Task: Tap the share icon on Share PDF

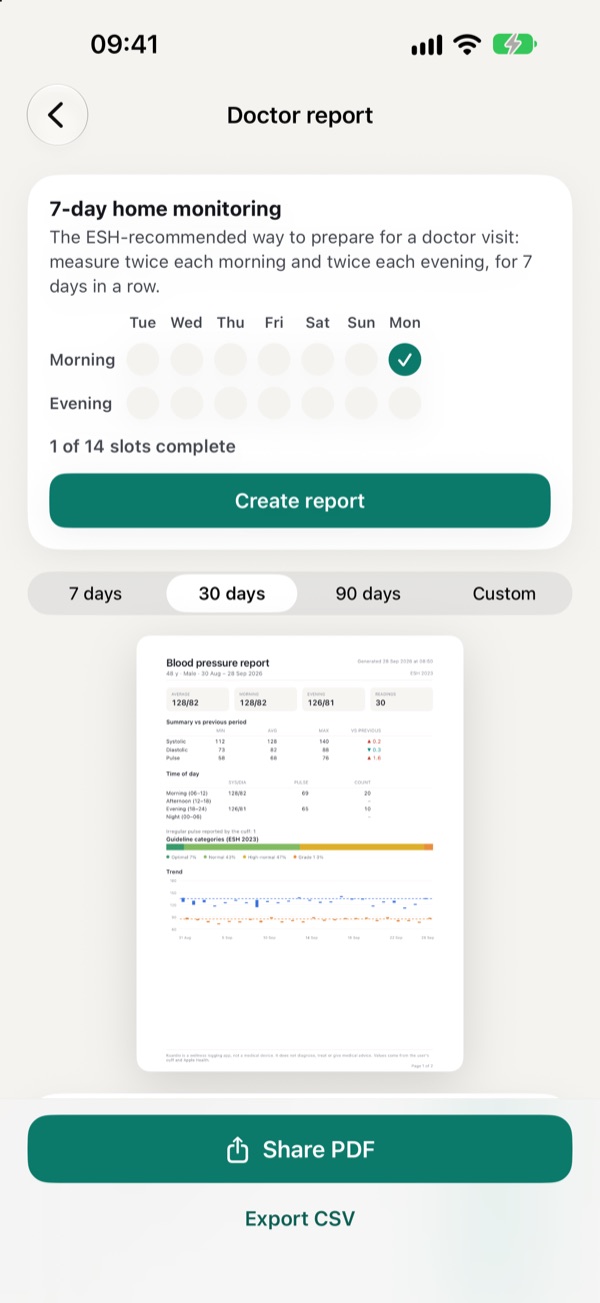Action: [237, 1150]
